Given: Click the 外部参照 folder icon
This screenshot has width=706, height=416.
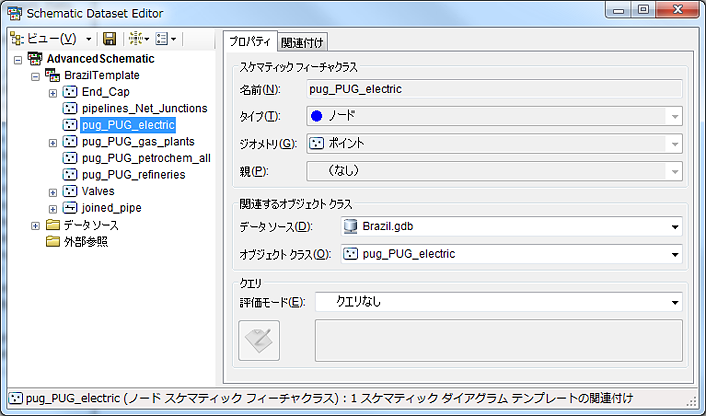Looking at the screenshot, I should tap(53, 241).
